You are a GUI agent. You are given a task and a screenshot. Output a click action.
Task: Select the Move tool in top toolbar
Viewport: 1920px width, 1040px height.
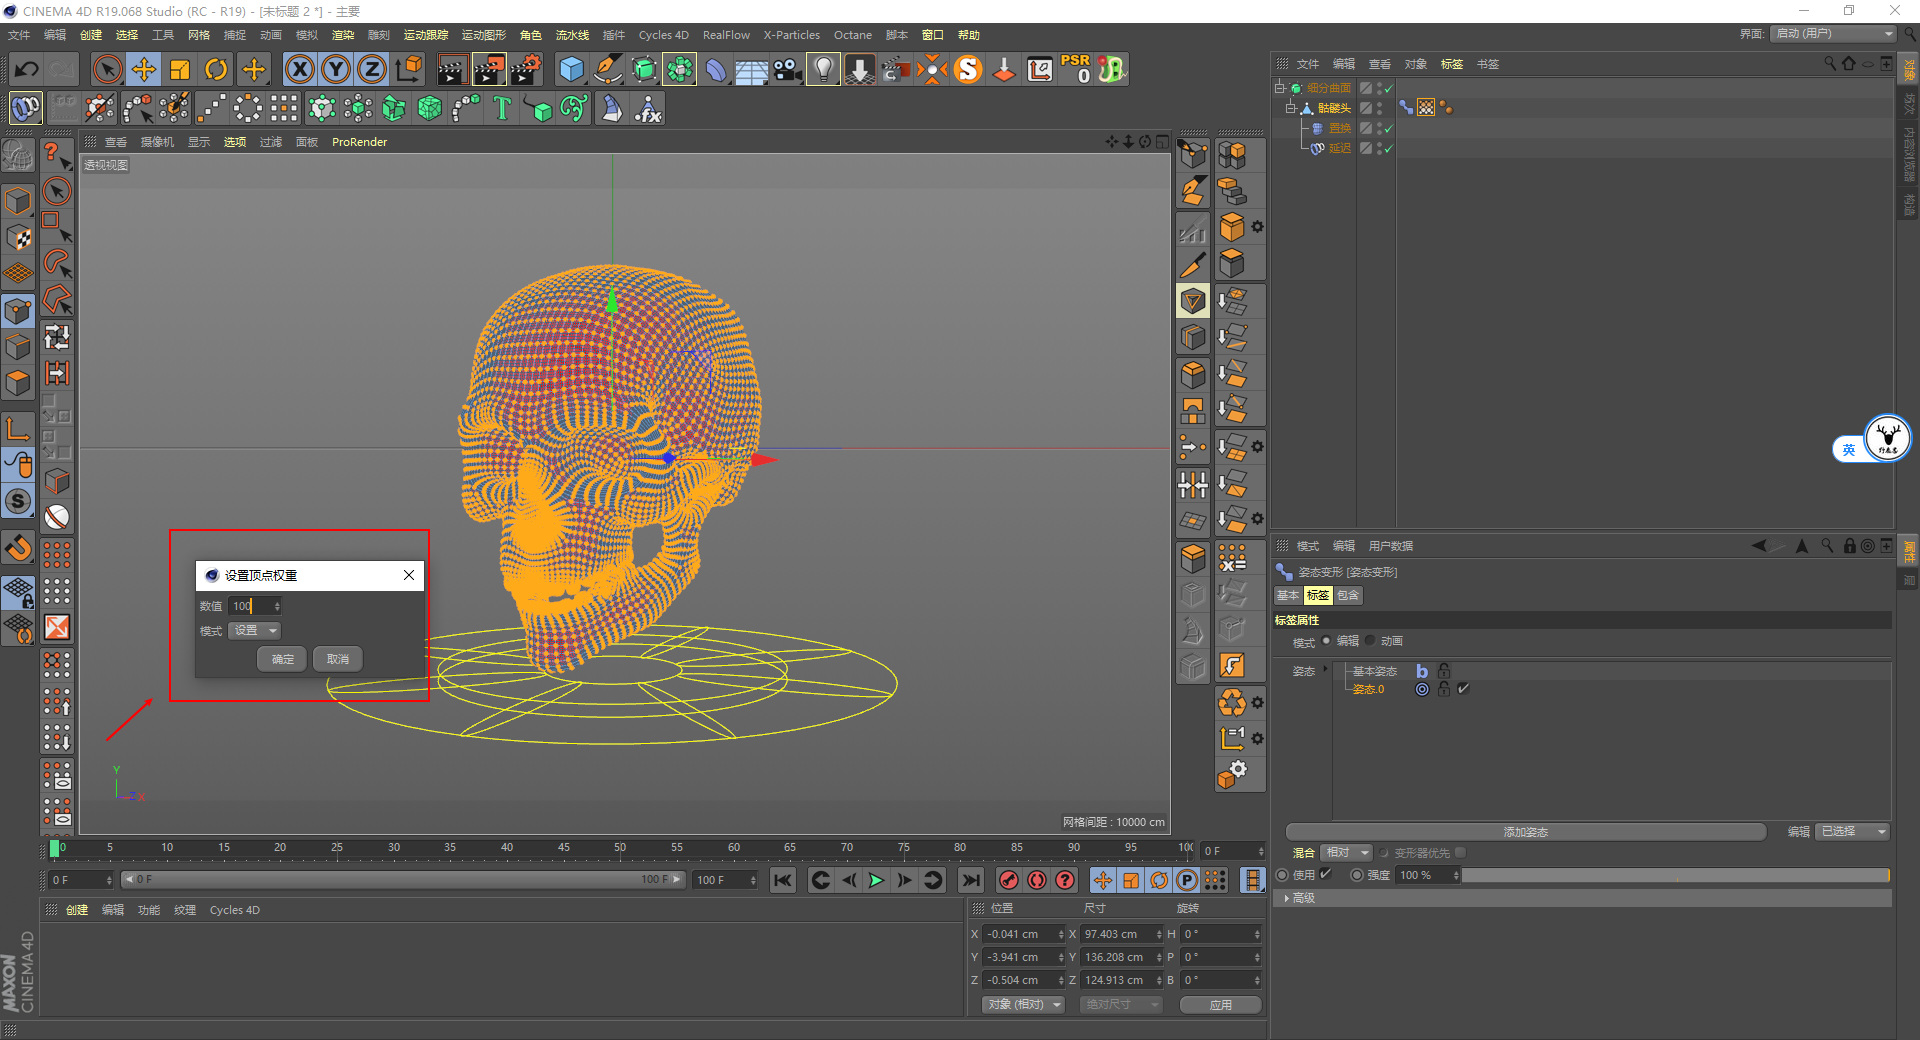pos(144,69)
